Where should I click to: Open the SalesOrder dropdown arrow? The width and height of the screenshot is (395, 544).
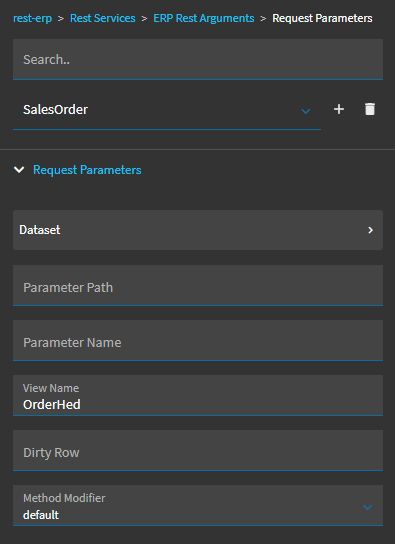[x=306, y=111]
